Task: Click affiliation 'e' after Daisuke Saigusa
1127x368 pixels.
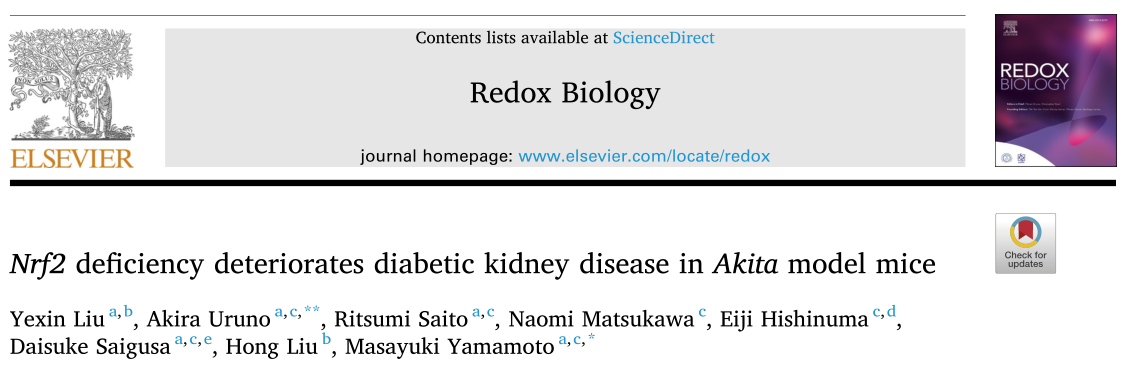Action: pos(208,341)
